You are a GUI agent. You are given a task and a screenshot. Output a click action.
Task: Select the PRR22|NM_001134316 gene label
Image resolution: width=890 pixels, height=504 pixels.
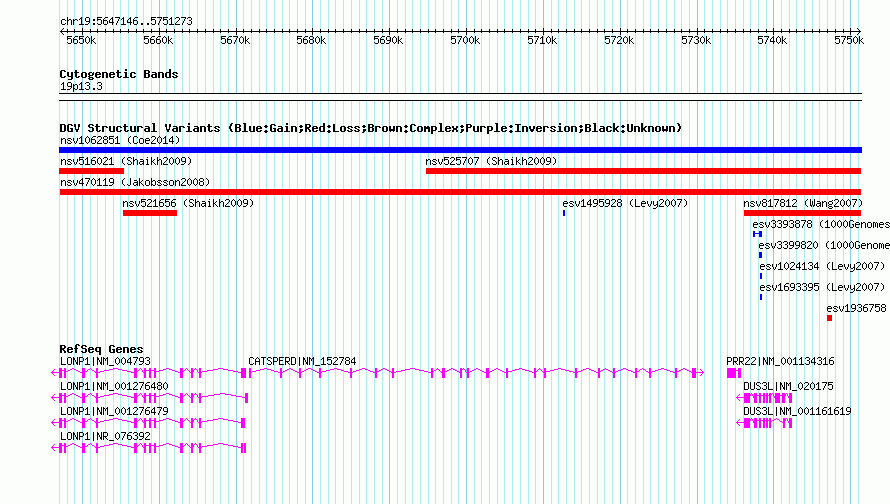pyautogui.click(x=780, y=361)
